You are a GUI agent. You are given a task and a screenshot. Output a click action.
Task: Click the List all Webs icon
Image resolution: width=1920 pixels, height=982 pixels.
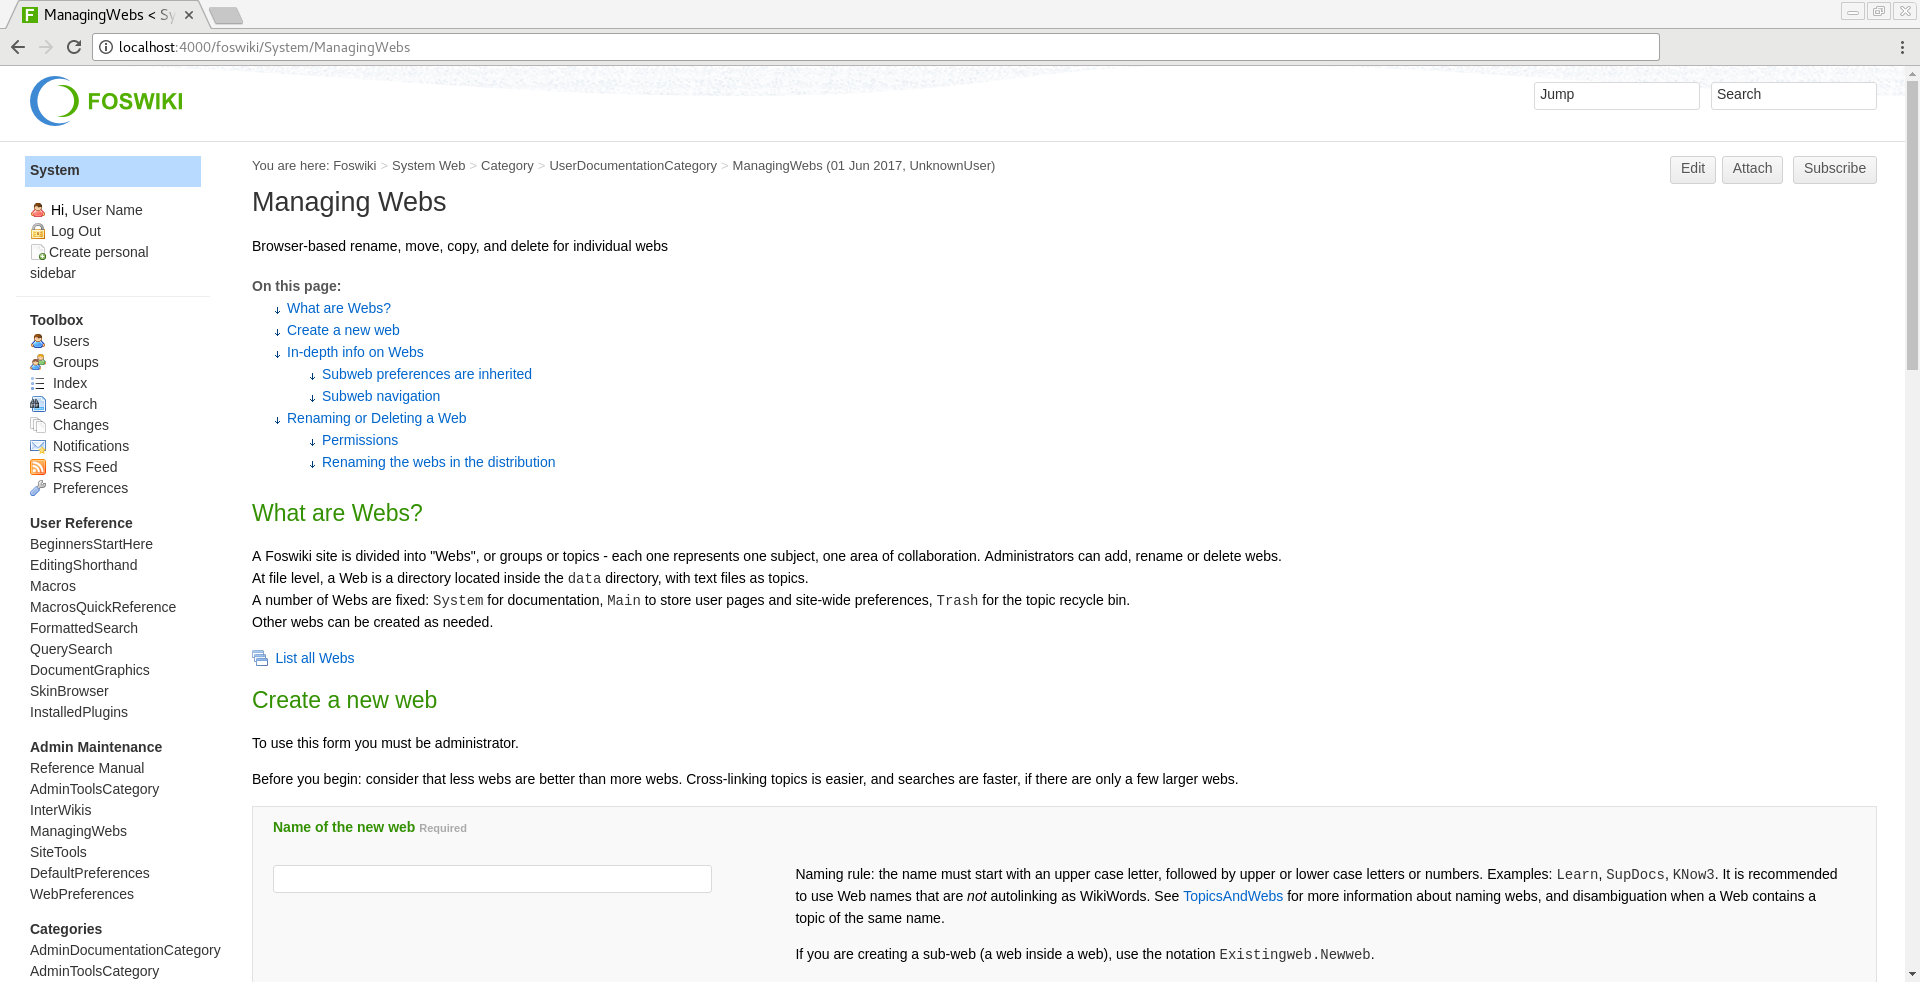[260, 658]
